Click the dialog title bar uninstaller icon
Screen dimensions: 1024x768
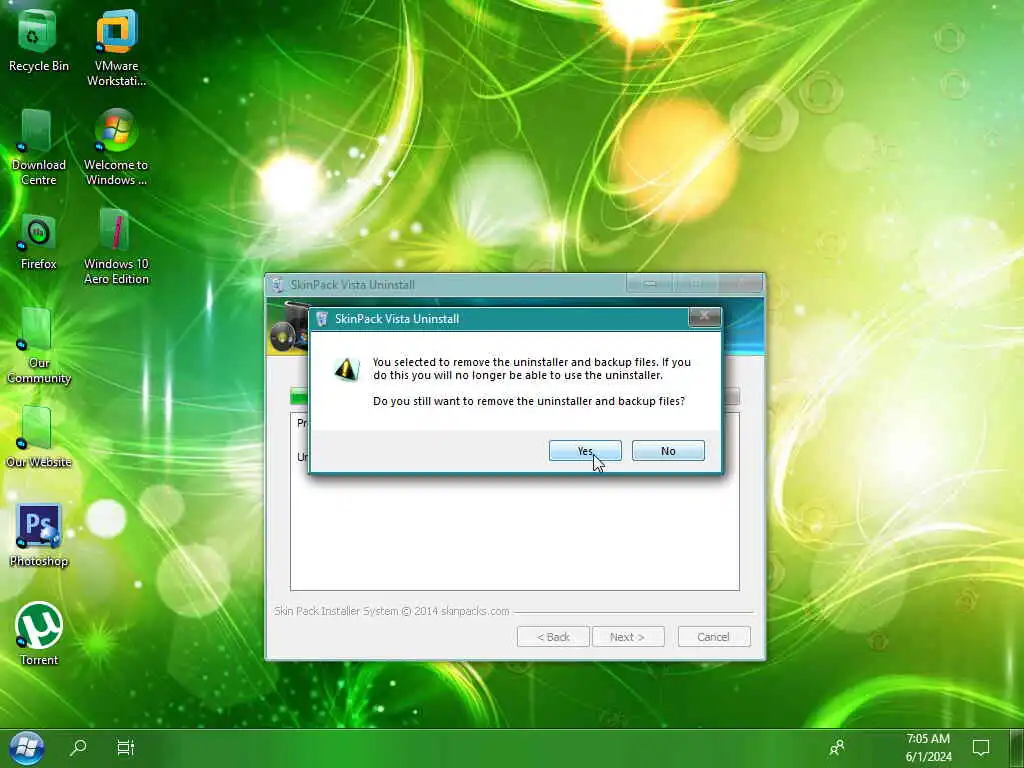(322, 319)
